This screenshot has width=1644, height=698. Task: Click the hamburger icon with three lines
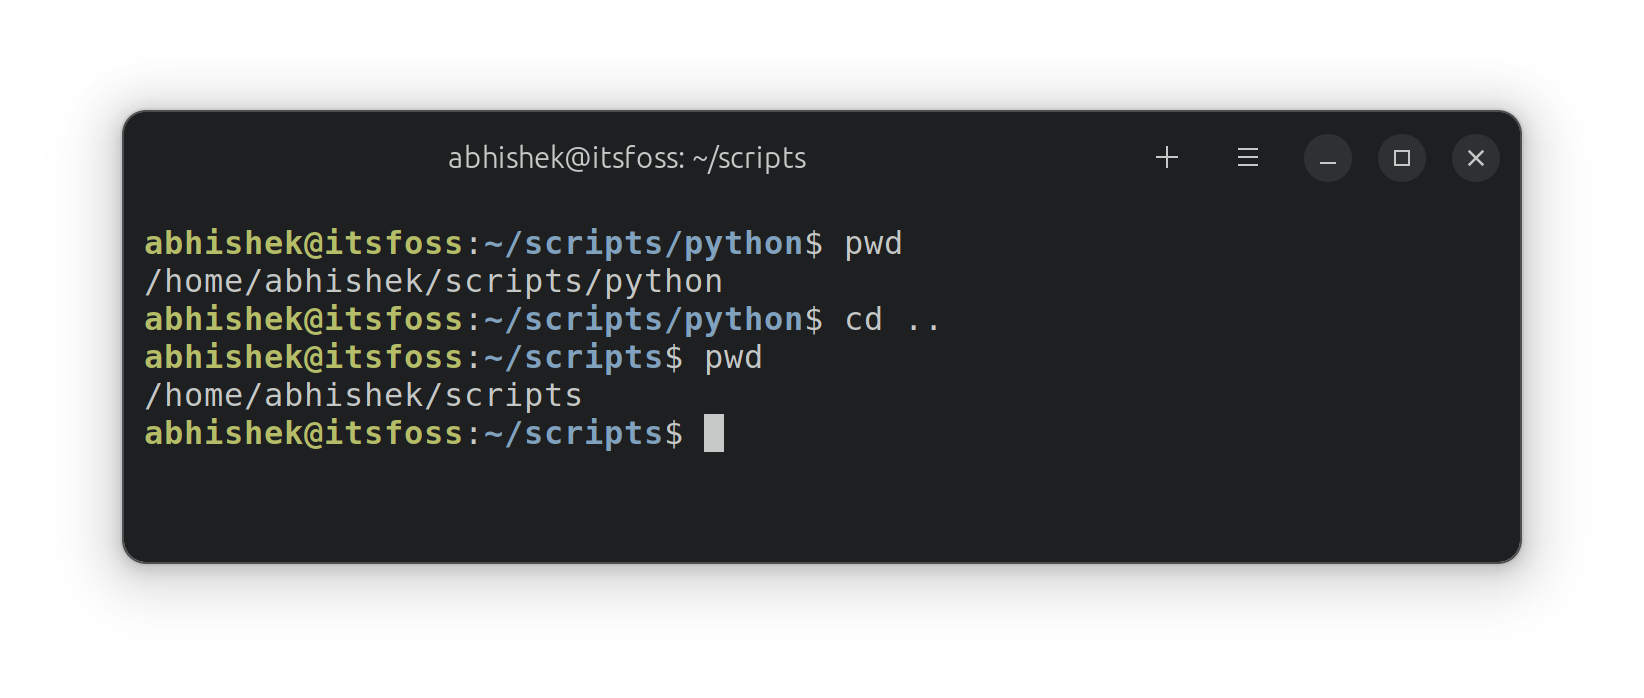click(x=1247, y=157)
